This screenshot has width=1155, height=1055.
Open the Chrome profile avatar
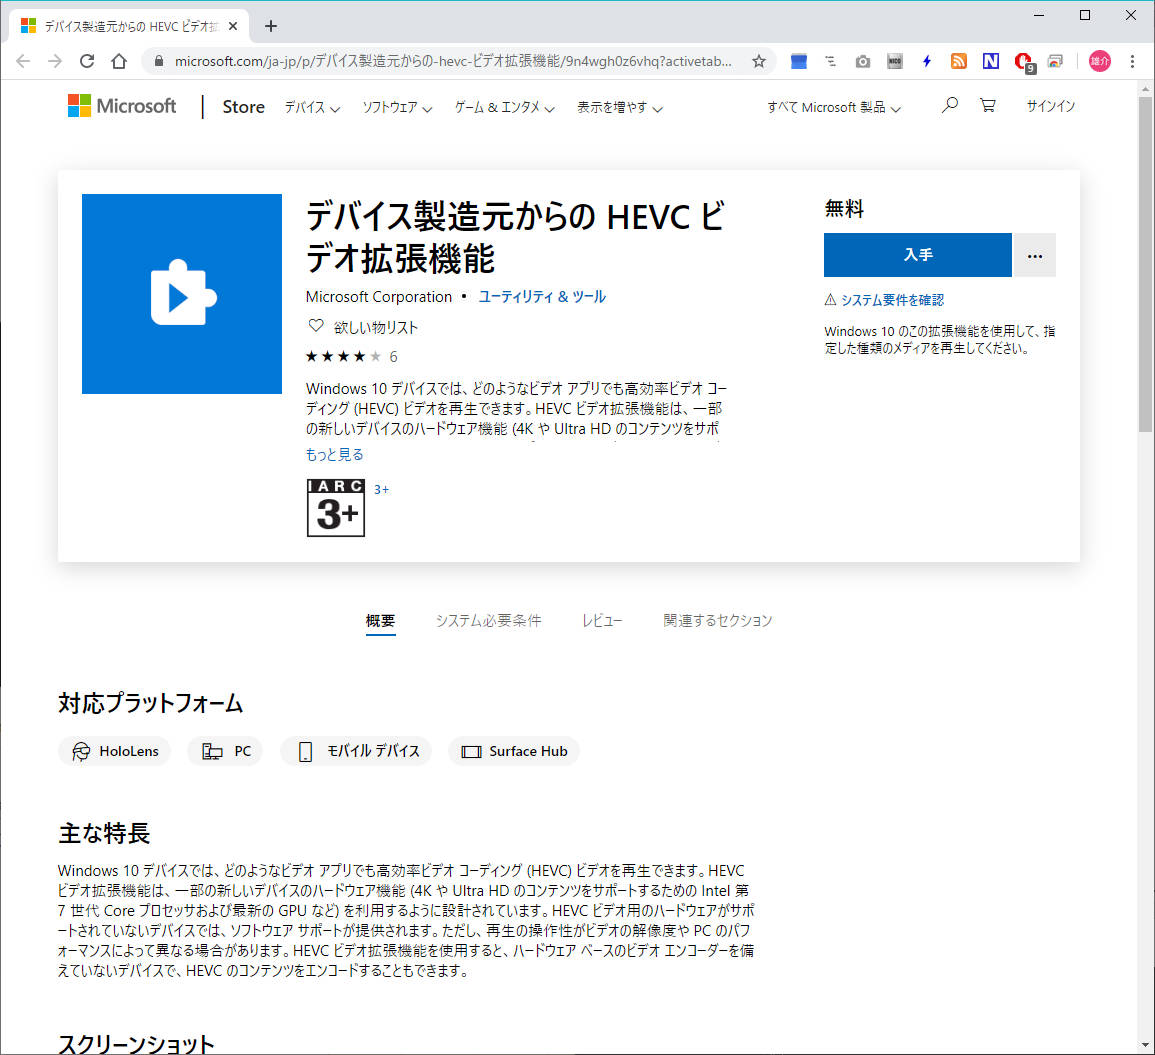[x=1100, y=61]
